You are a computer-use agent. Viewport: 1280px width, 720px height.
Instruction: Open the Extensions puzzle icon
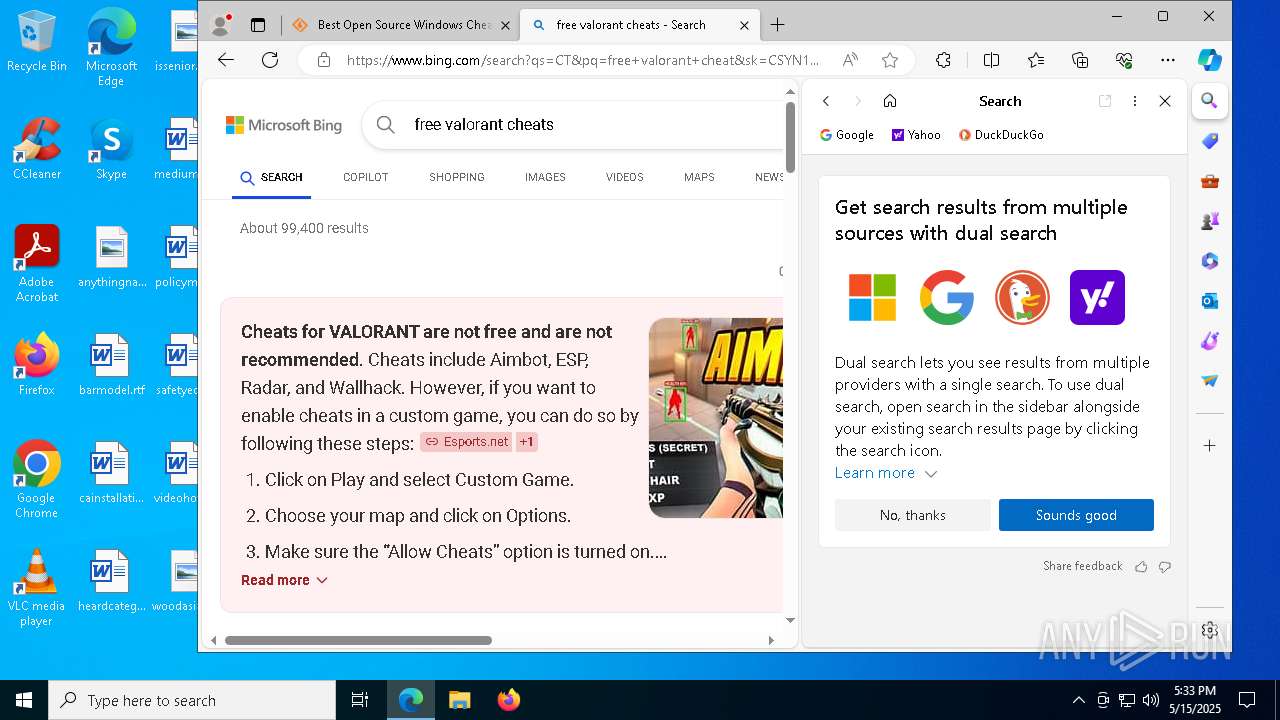(x=943, y=60)
